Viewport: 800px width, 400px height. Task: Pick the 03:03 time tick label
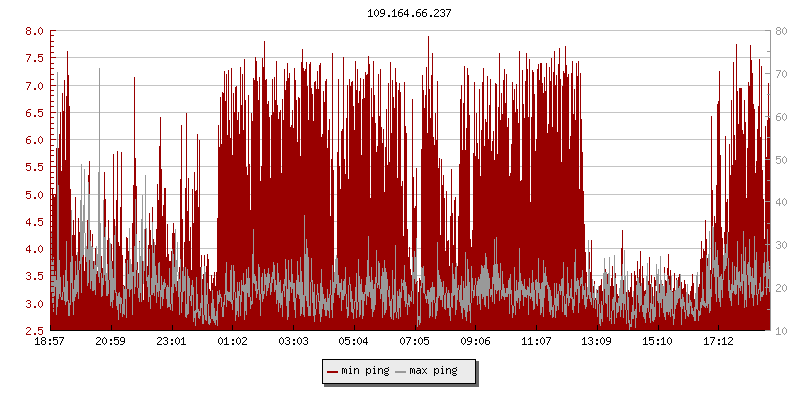[x=293, y=341]
